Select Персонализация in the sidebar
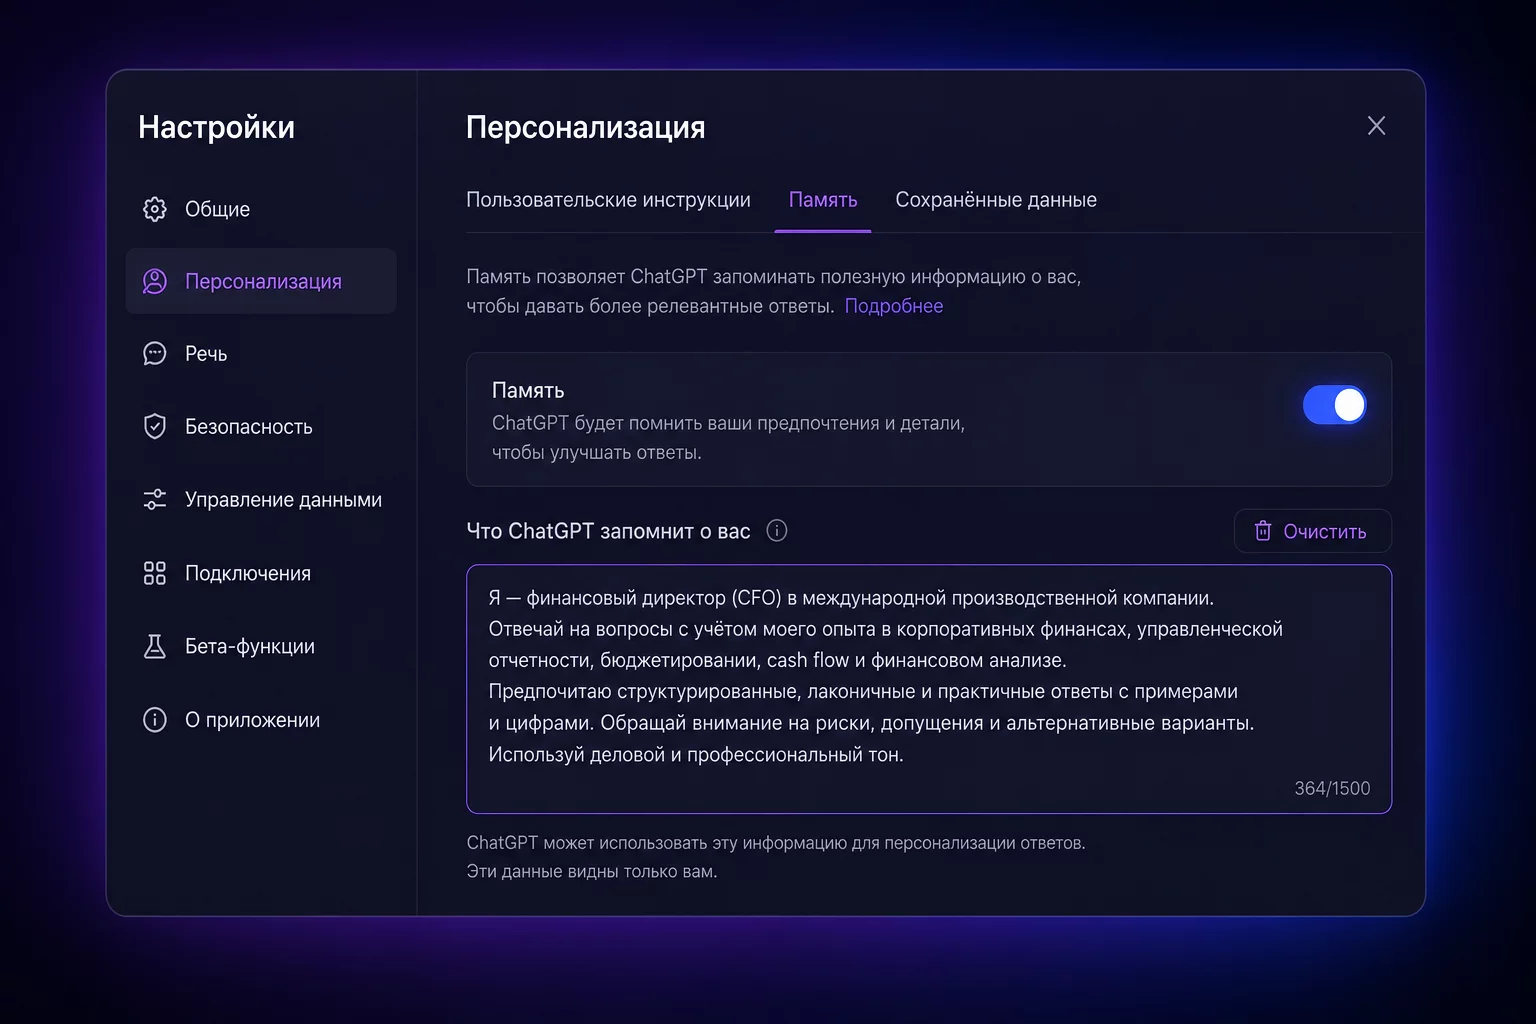Viewport: 1536px width, 1024px height. (x=261, y=281)
